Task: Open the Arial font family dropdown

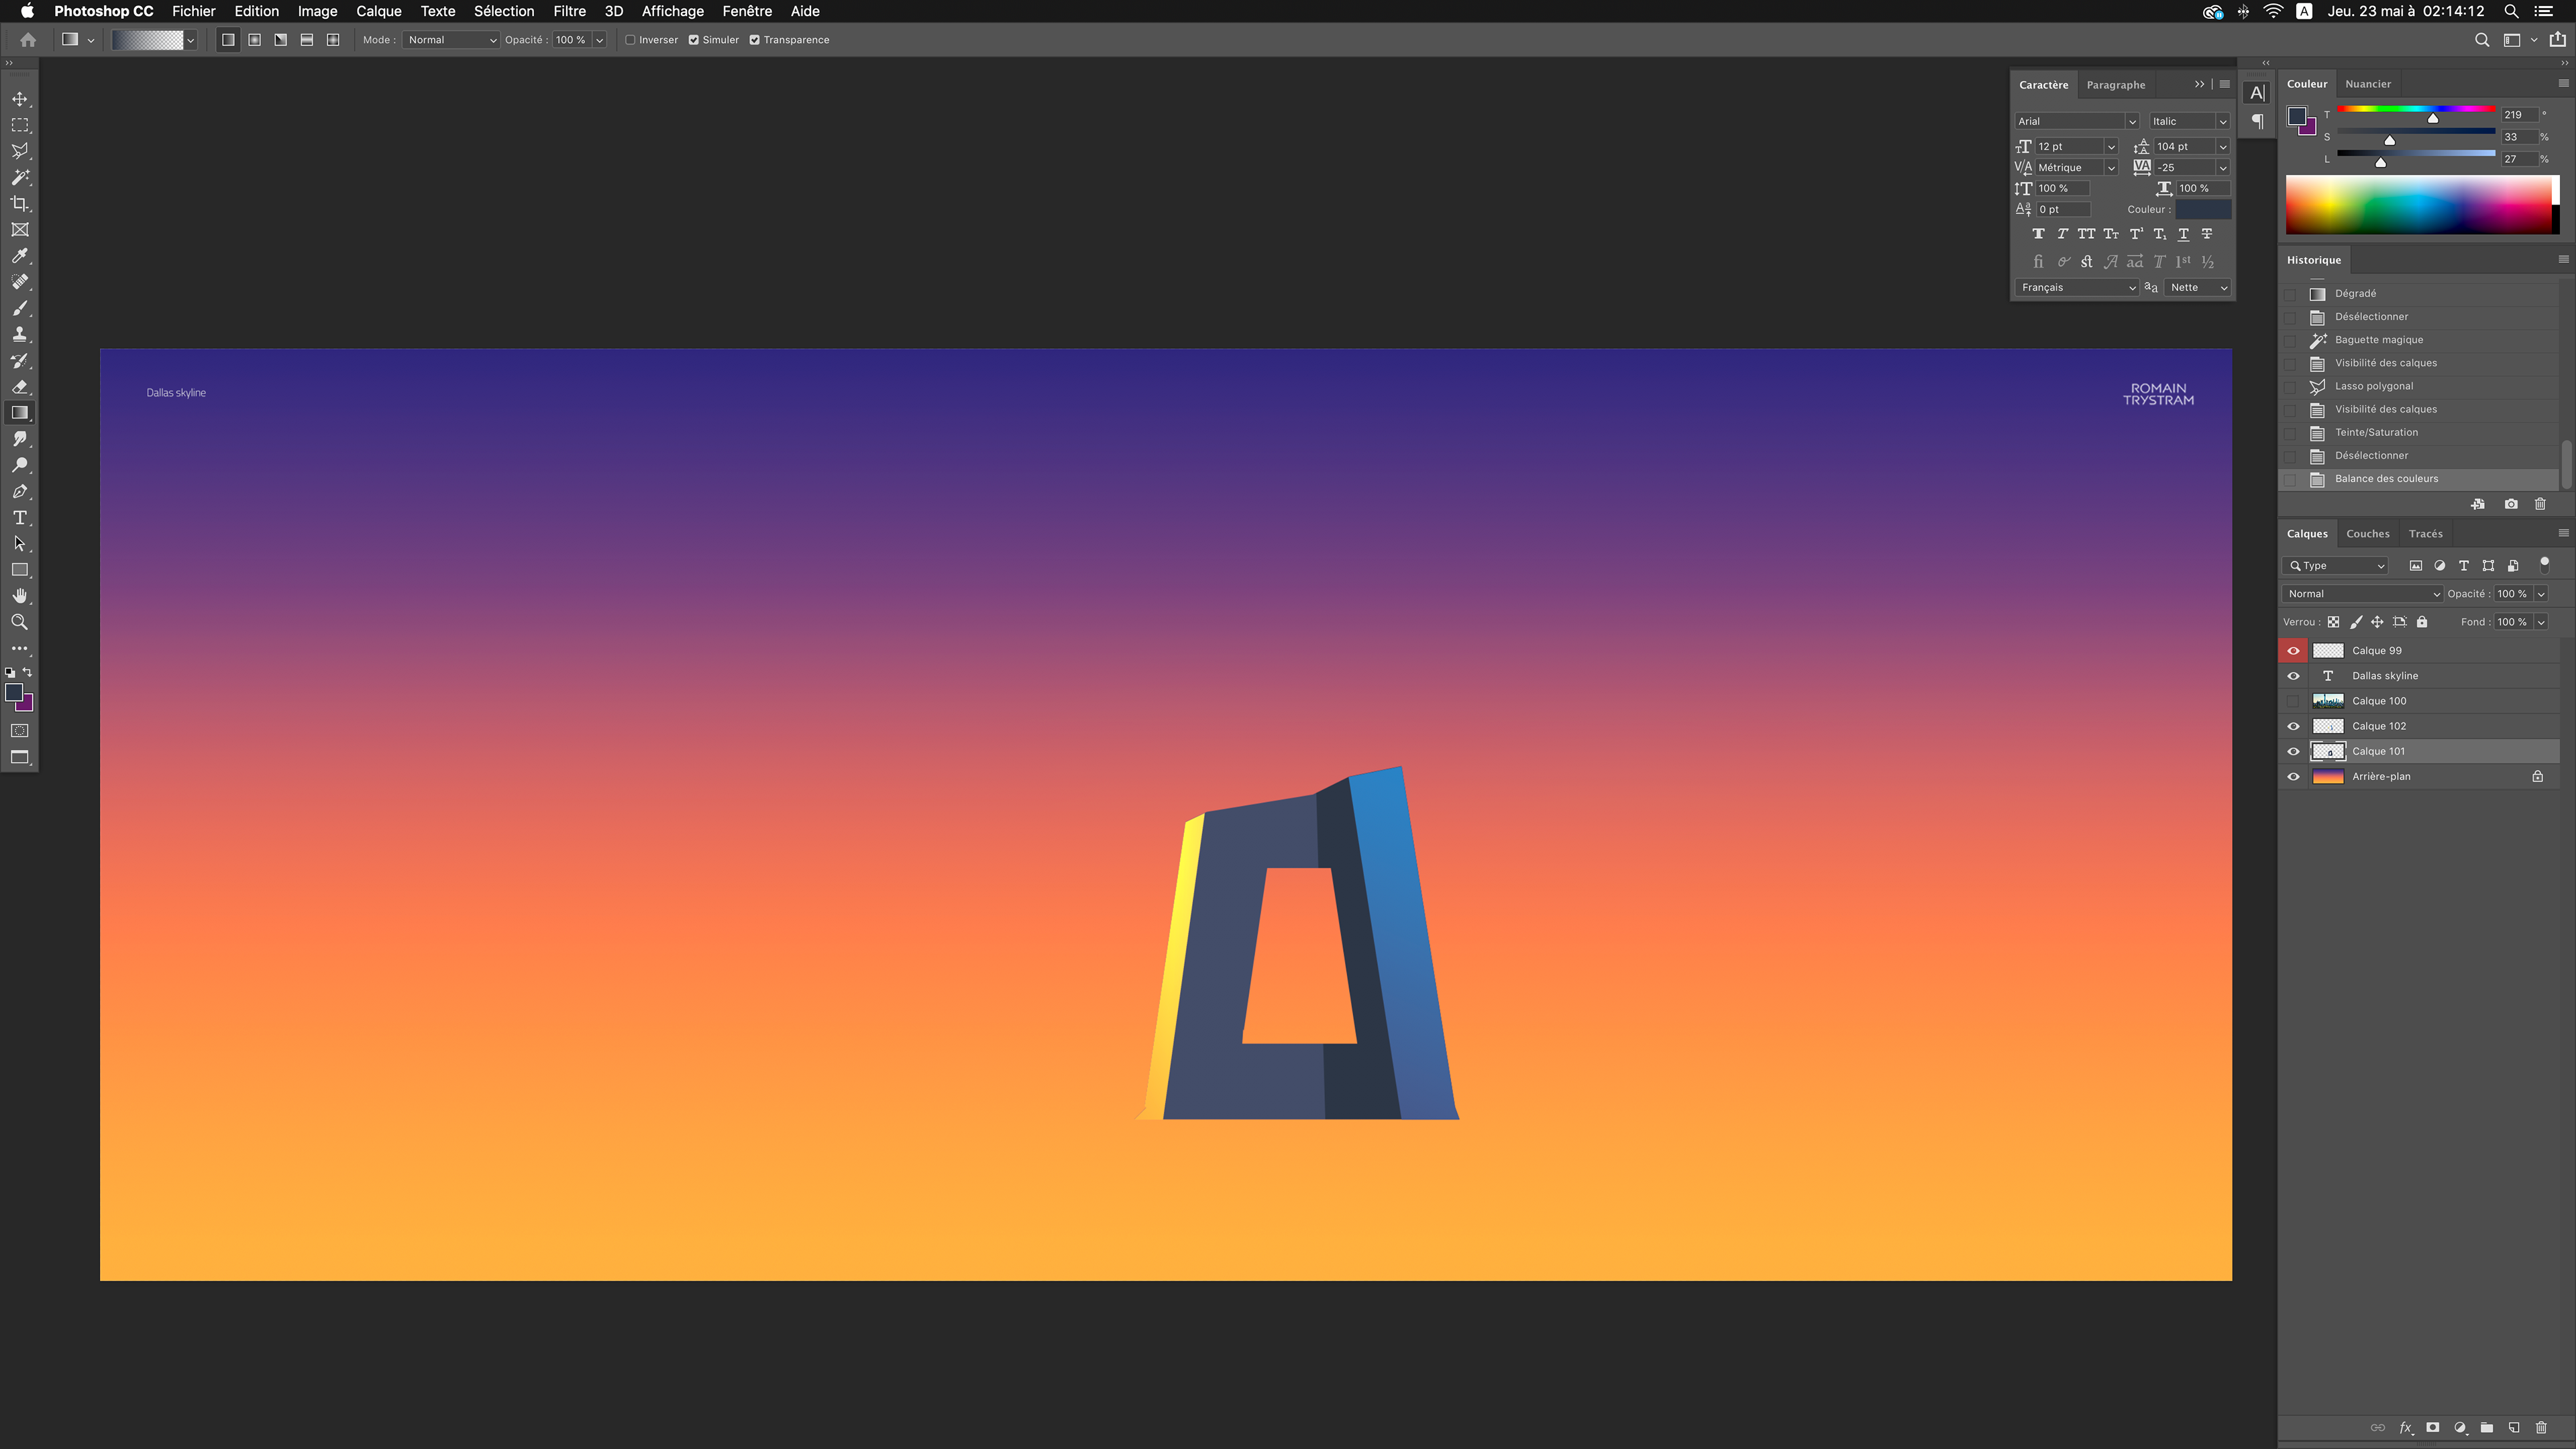Action: coord(2076,121)
